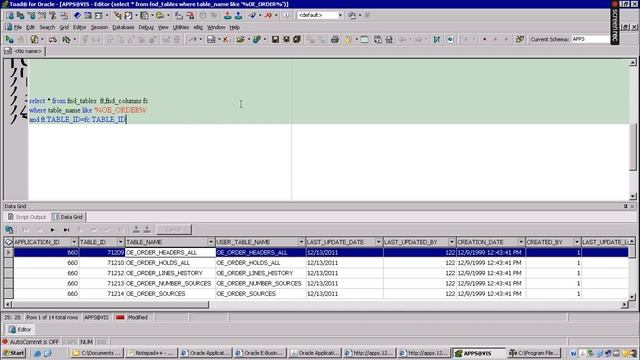Click the next record arrow in data grid

point(52,230)
